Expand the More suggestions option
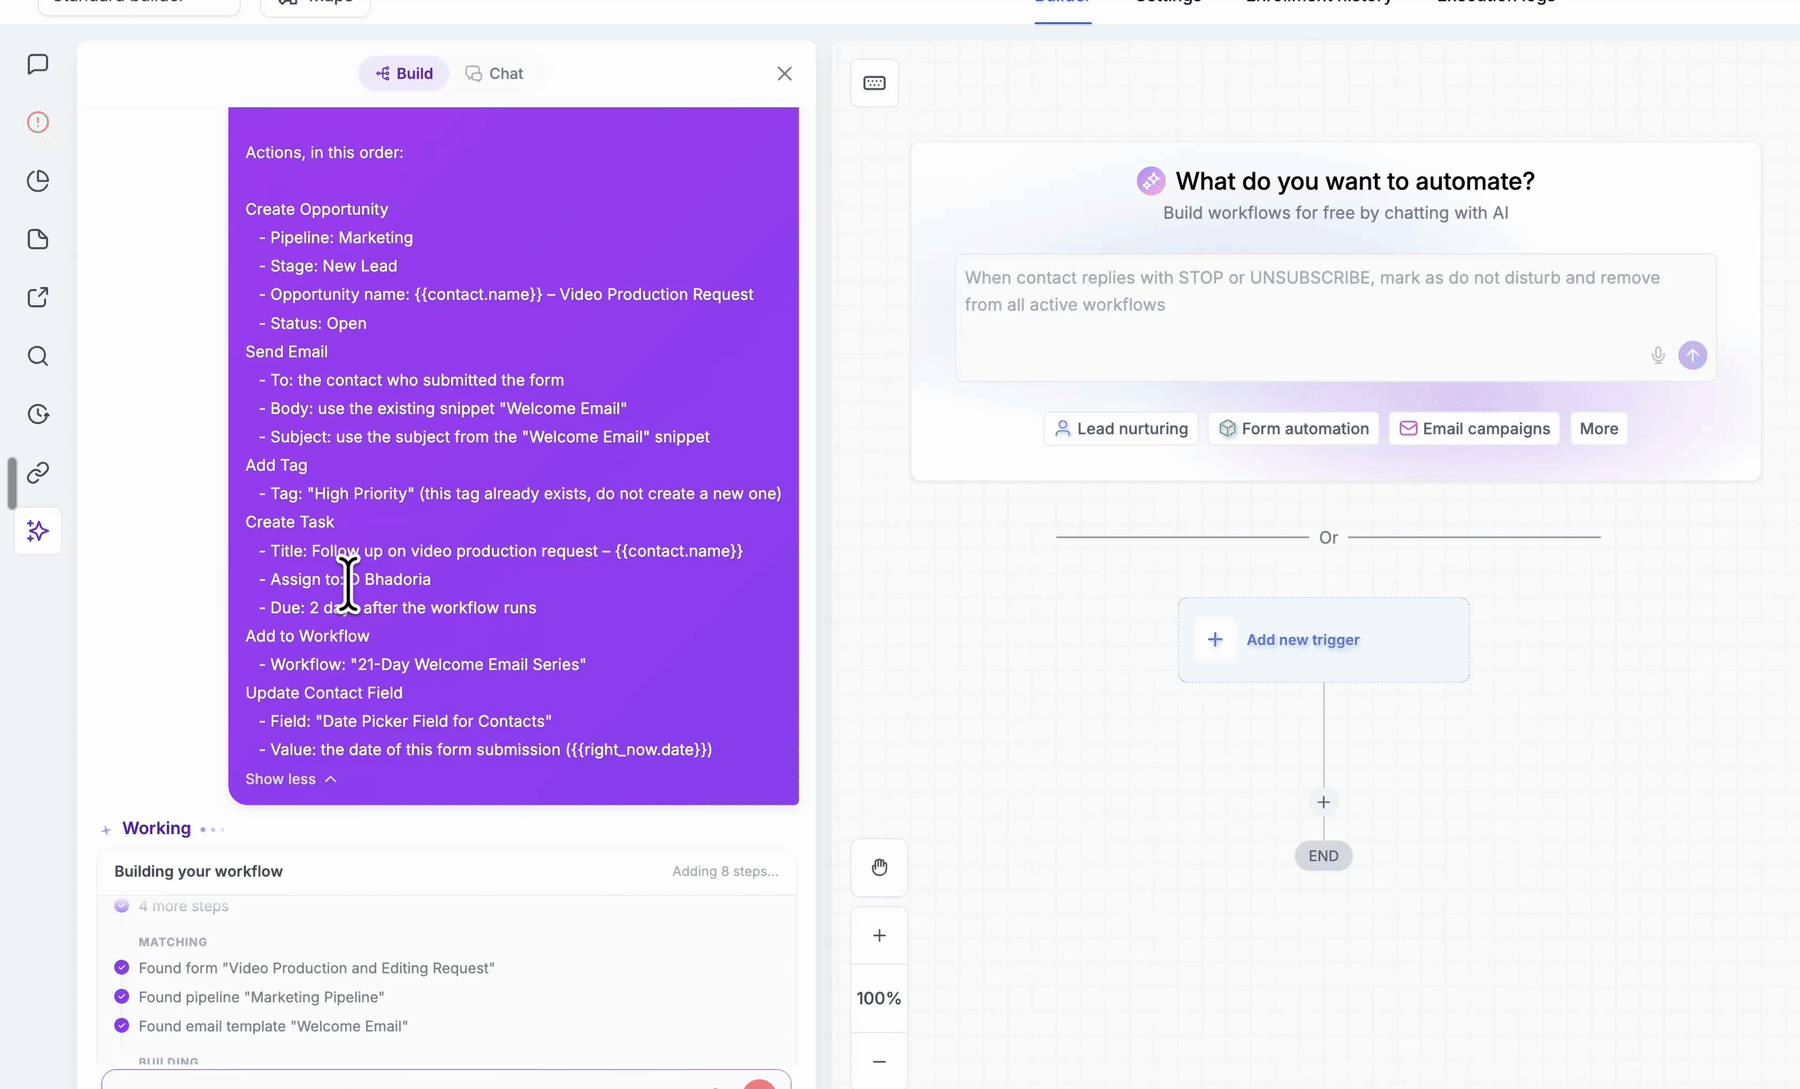This screenshot has width=1800, height=1089. (1599, 428)
